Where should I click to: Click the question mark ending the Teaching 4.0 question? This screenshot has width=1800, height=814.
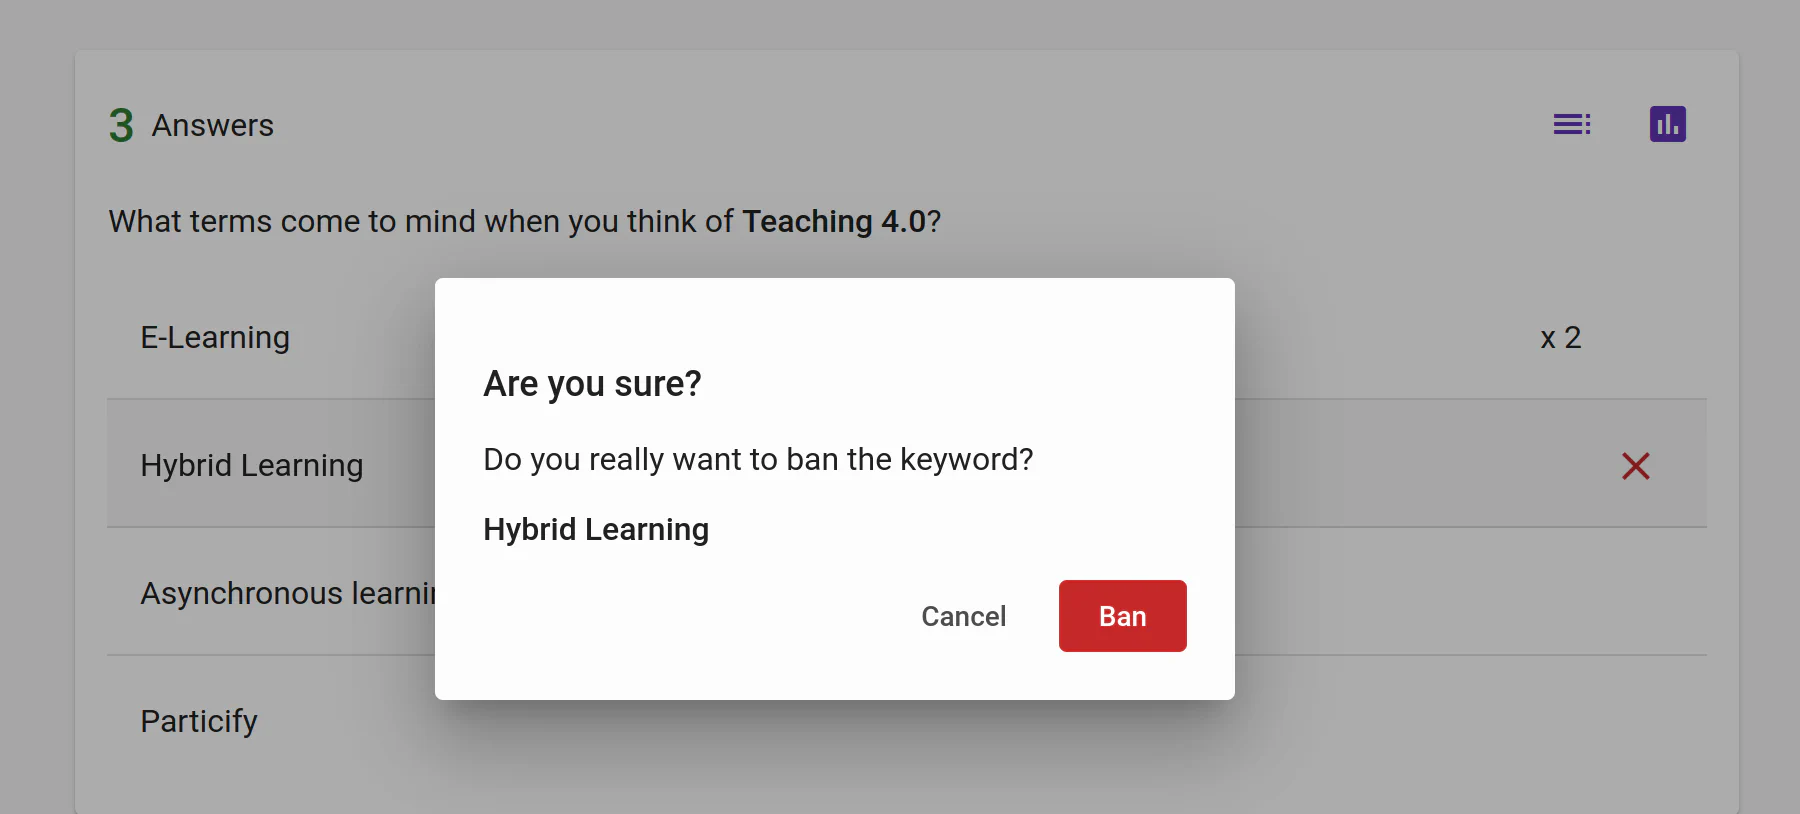934,221
